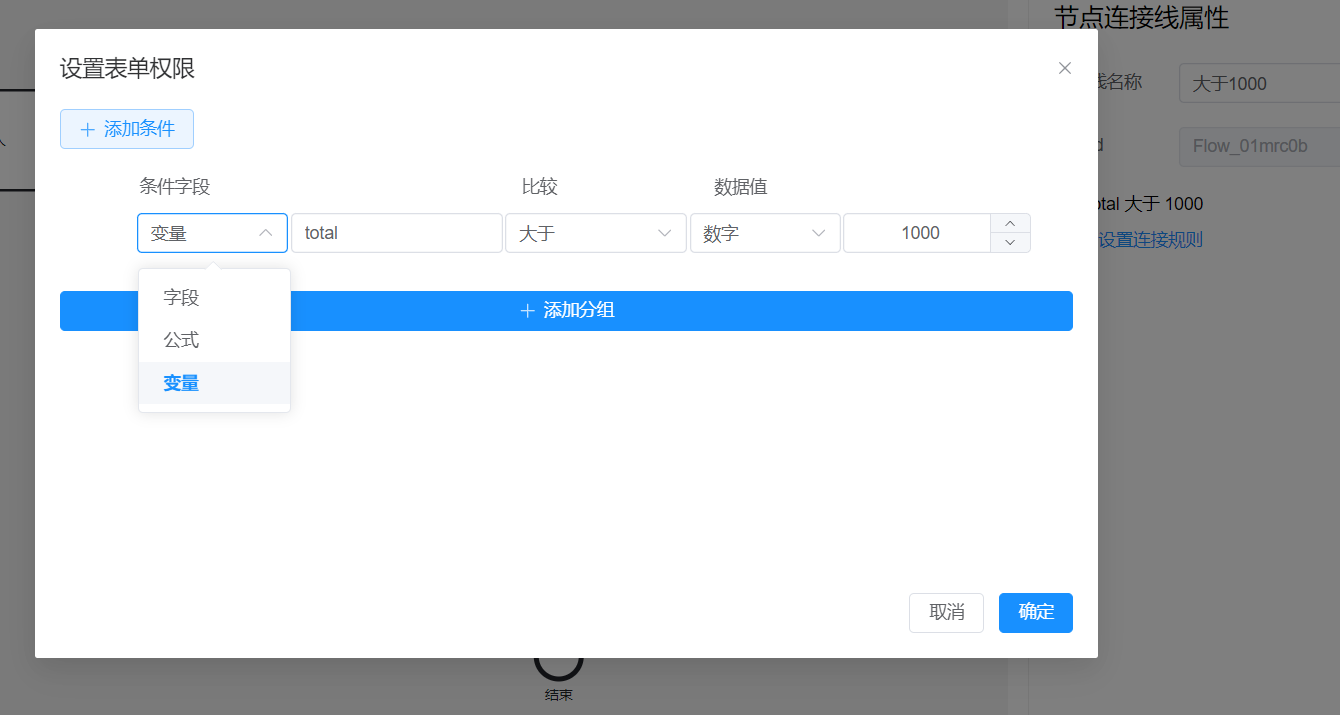The image size is (1340, 715).
Task: Open the 大于 comparison dropdown
Action: (595, 233)
